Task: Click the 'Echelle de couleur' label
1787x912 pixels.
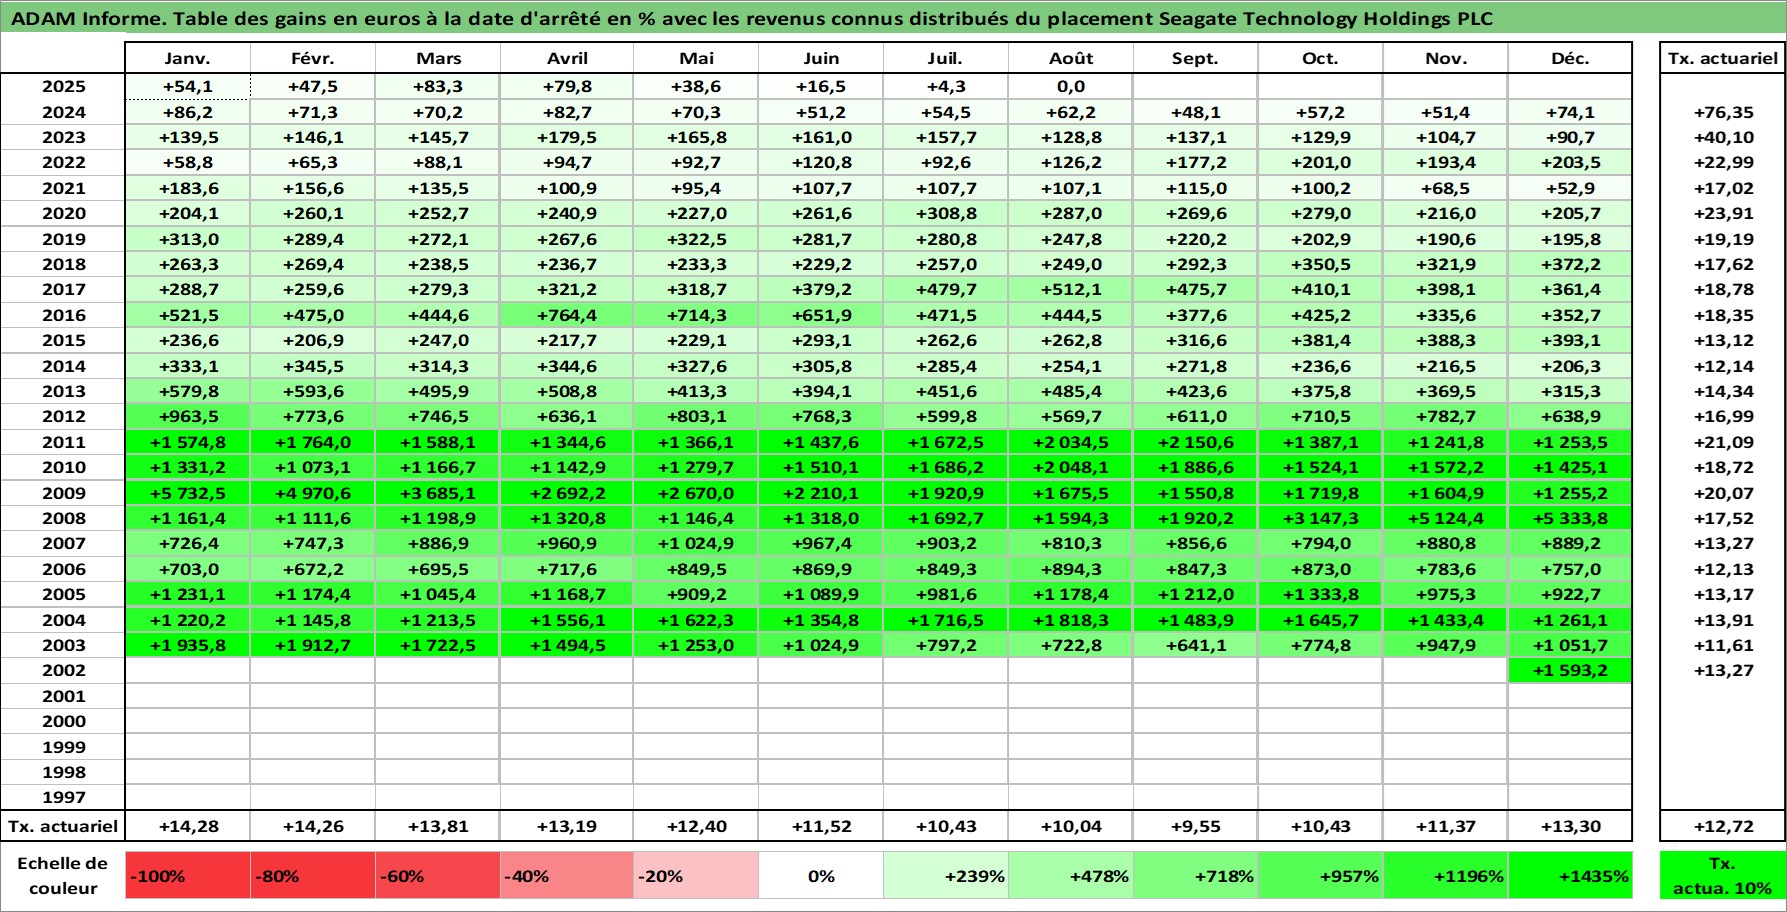Action: click(63, 876)
